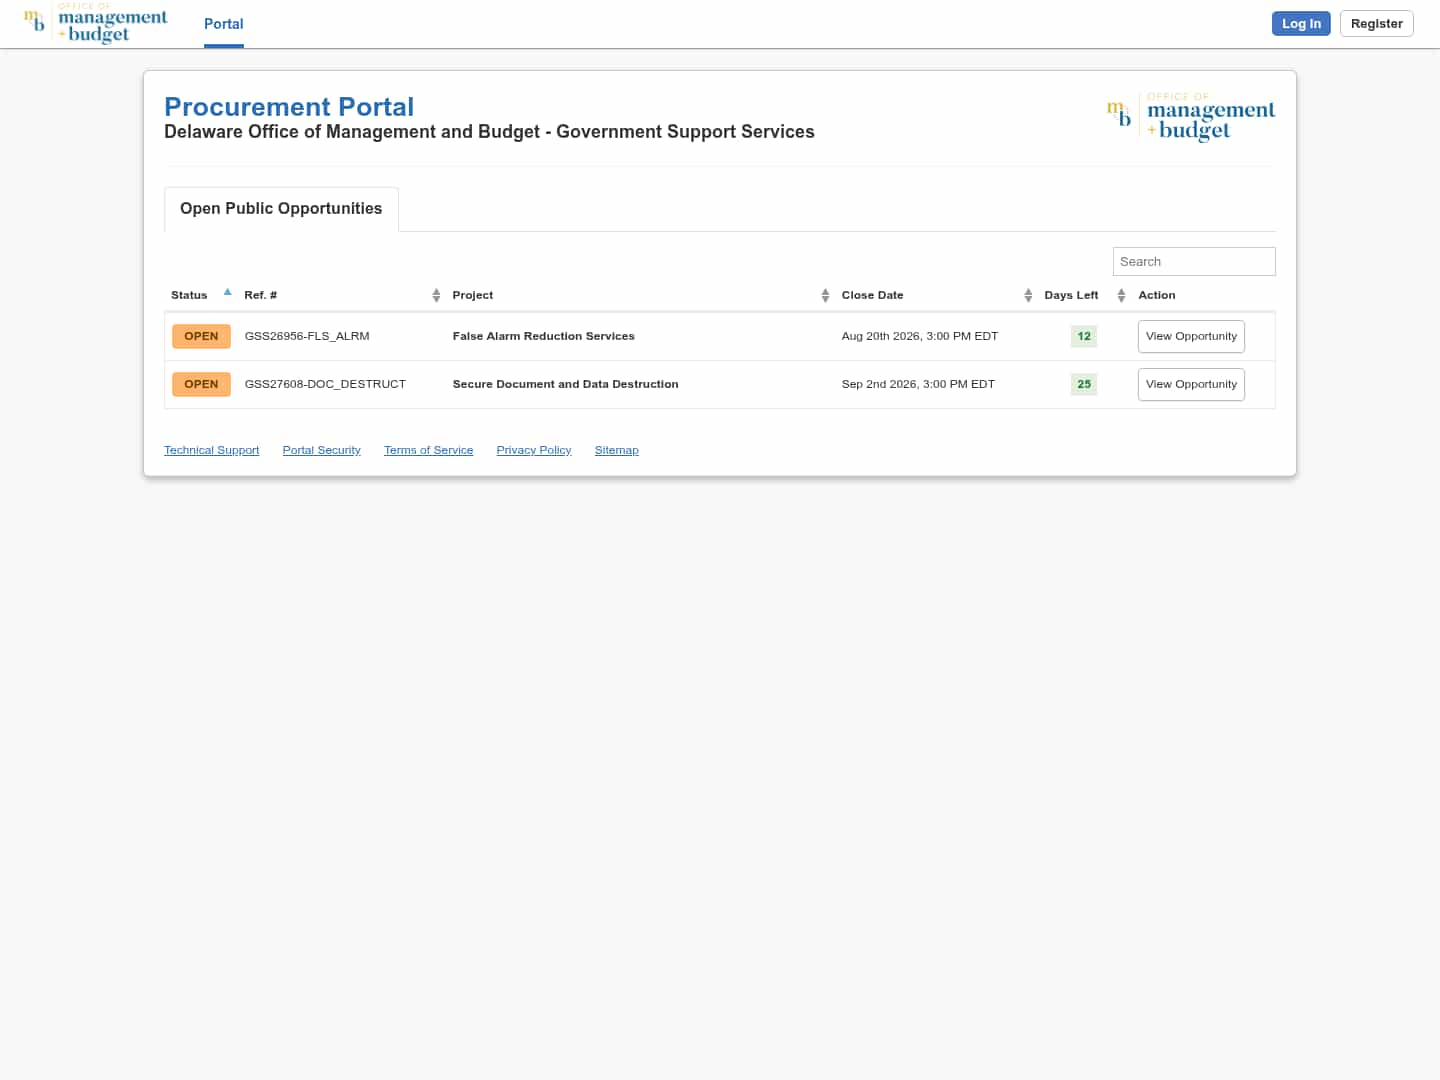Click close date Sep 2nd 2026, 3:00 PM EDT
Image resolution: width=1440 pixels, height=1080 pixels.
pos(918,384)
